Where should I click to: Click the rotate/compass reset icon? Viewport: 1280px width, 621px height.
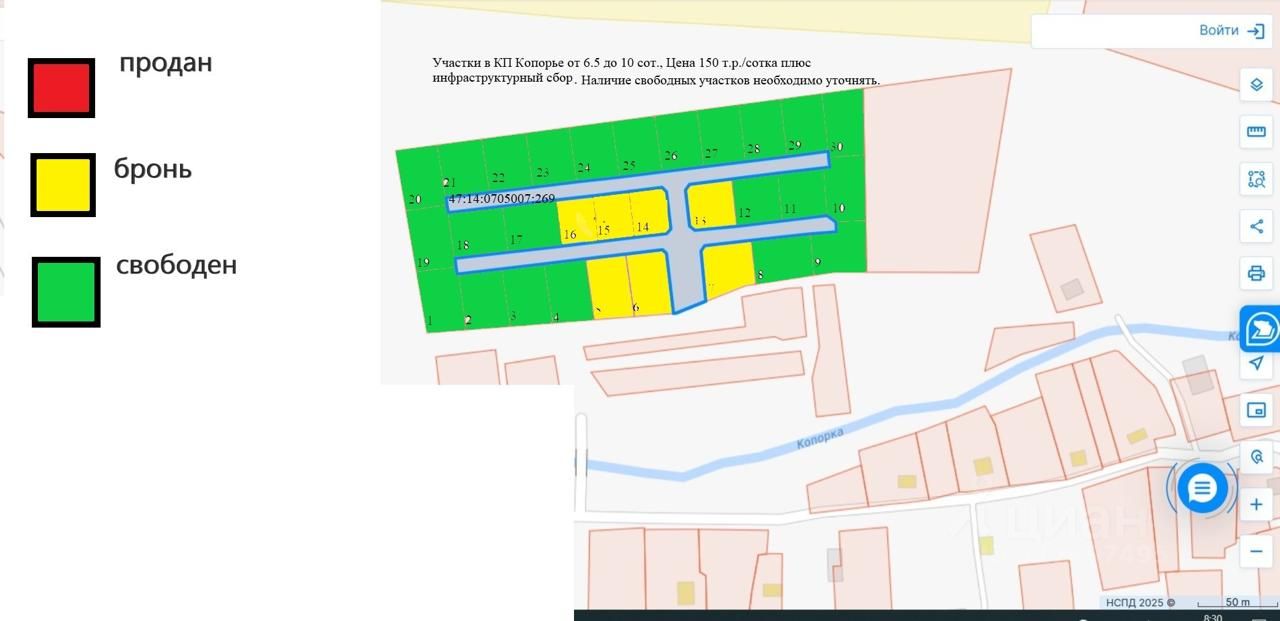tap(1256, 457)
